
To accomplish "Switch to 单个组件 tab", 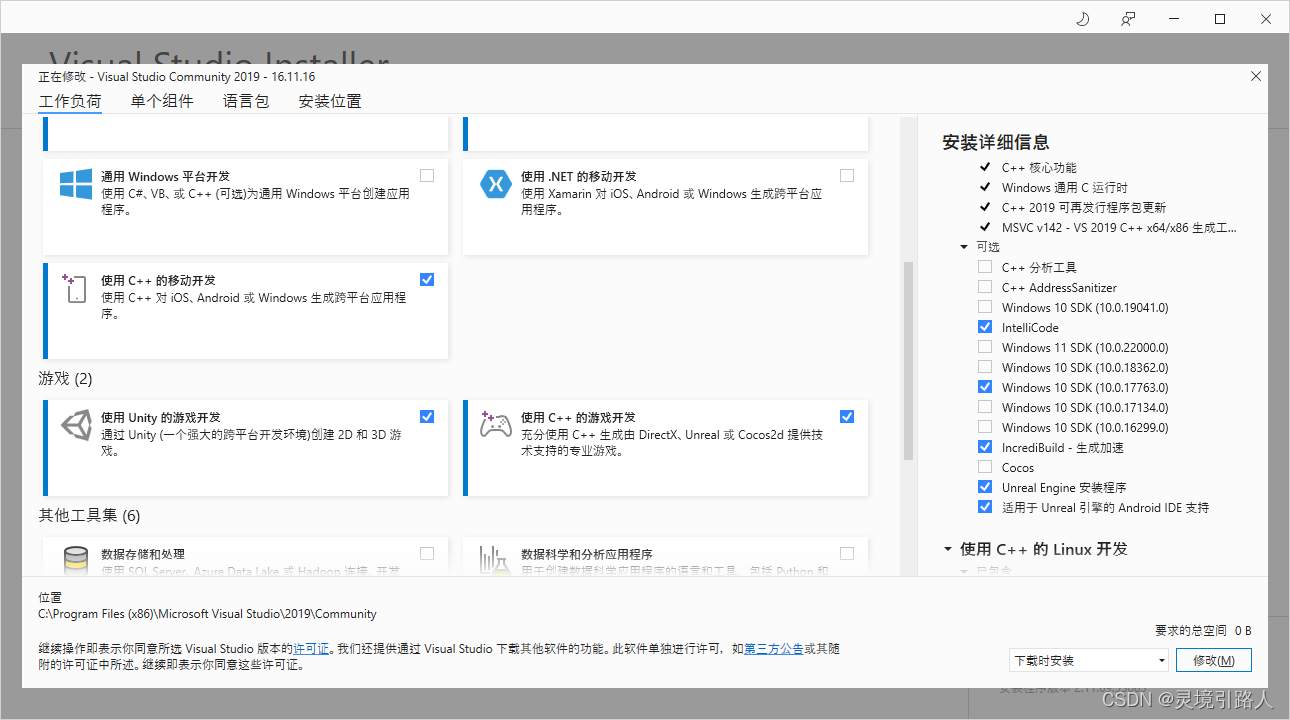I will click(162, 101).
